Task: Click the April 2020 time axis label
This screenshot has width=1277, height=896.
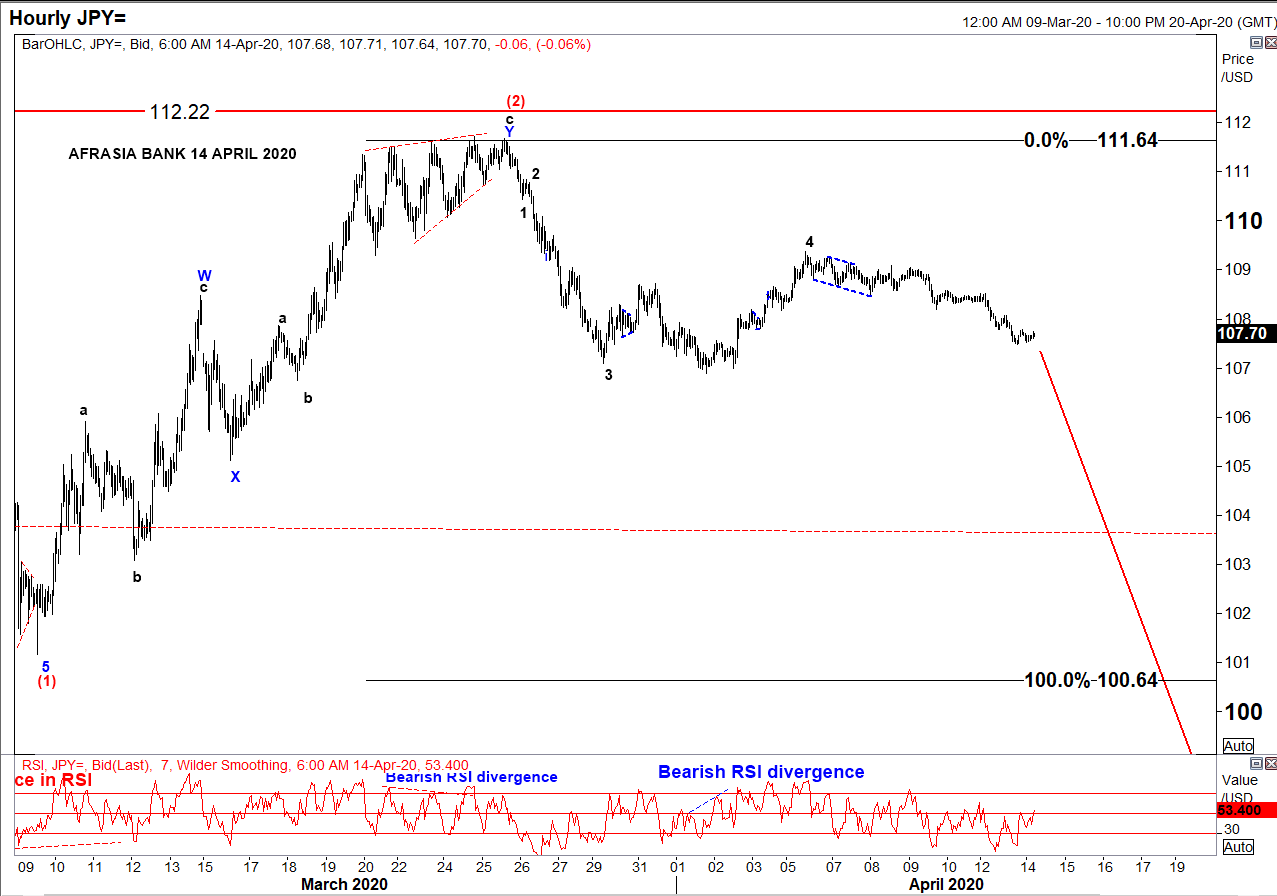Action: click(946, 884)
